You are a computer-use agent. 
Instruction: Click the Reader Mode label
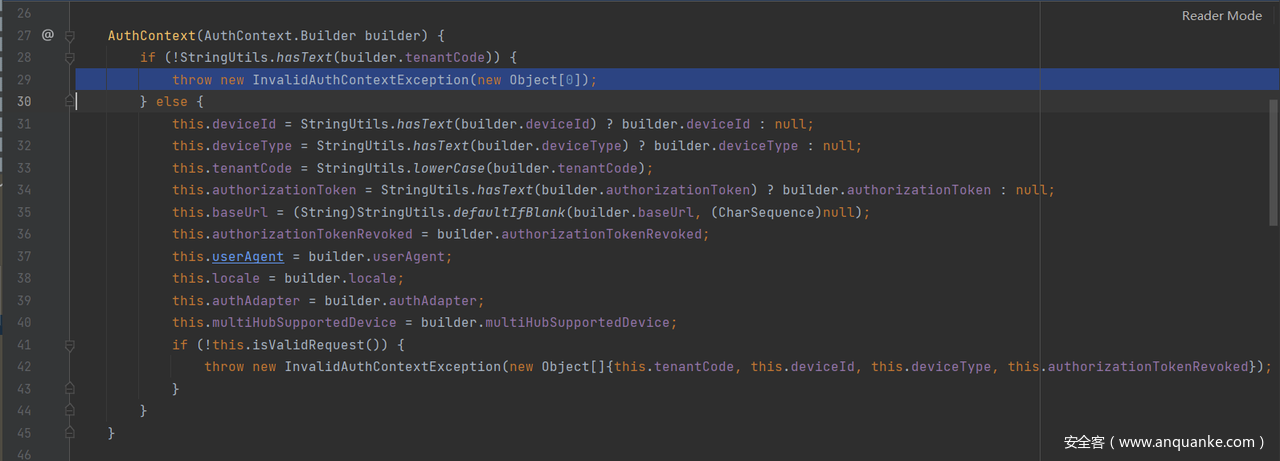(x=1221, y=16)
